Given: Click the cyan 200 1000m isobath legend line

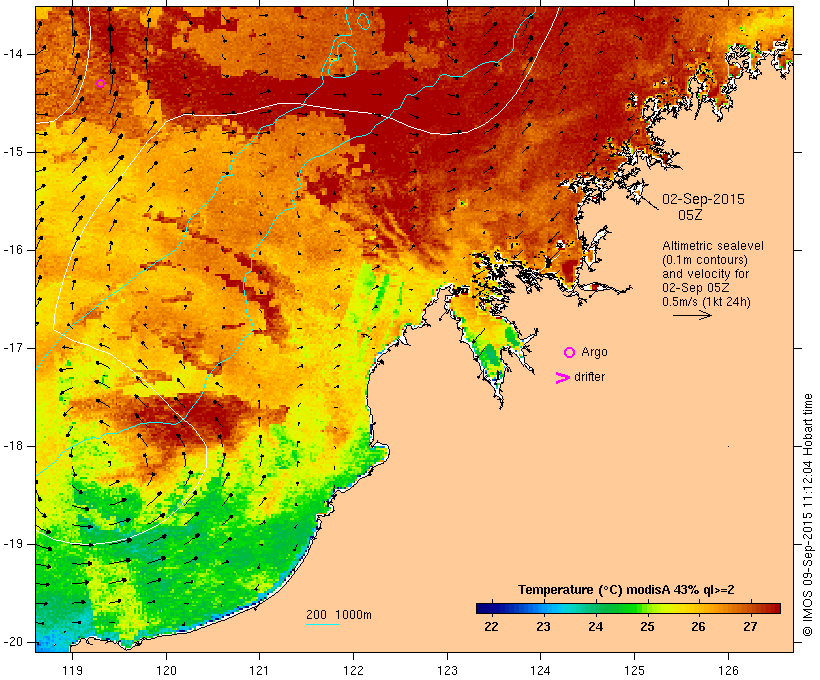Looking at the screenshot, I should click(x=323, y=624).
